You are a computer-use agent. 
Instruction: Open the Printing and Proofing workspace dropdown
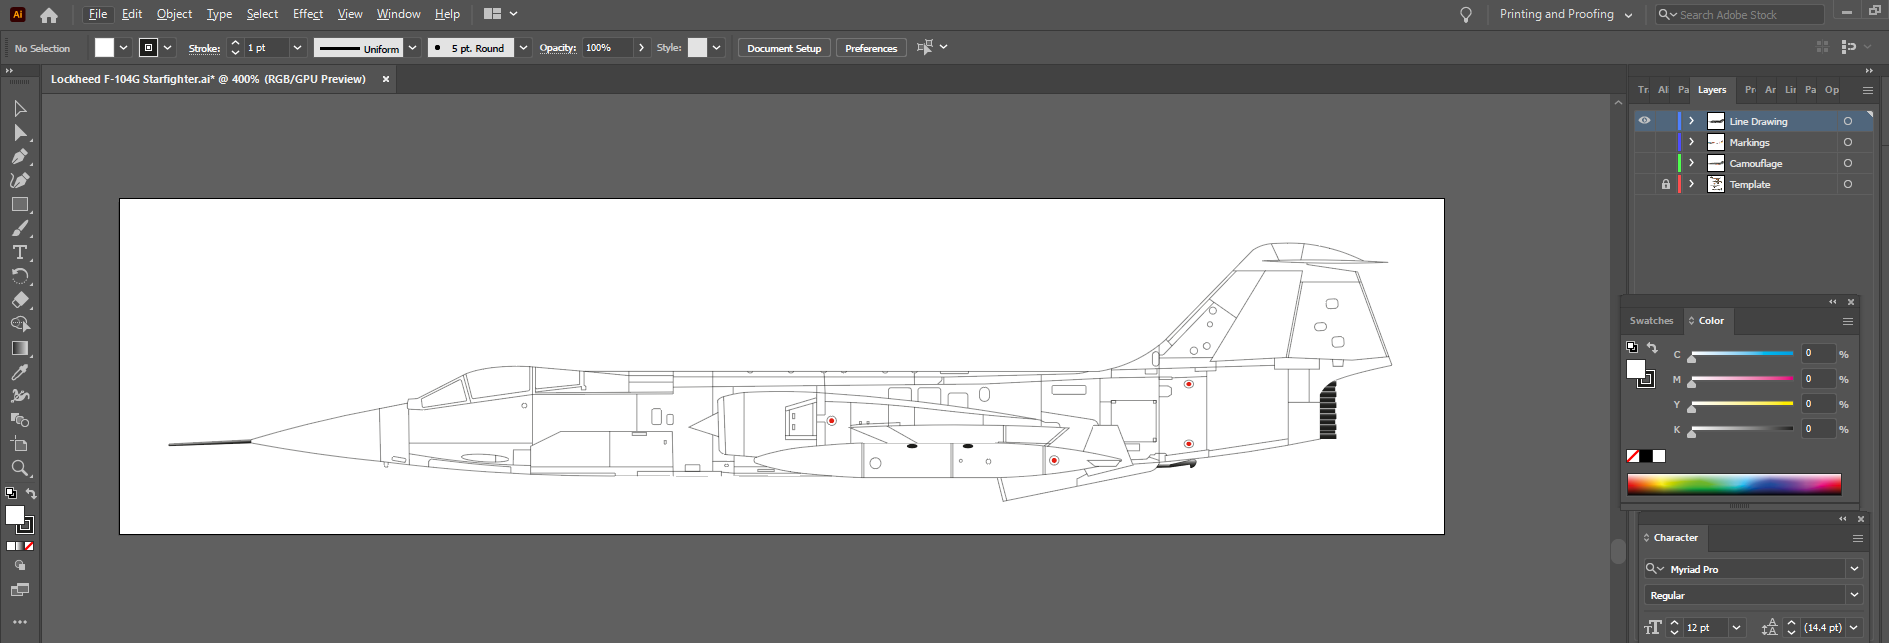1566,15
